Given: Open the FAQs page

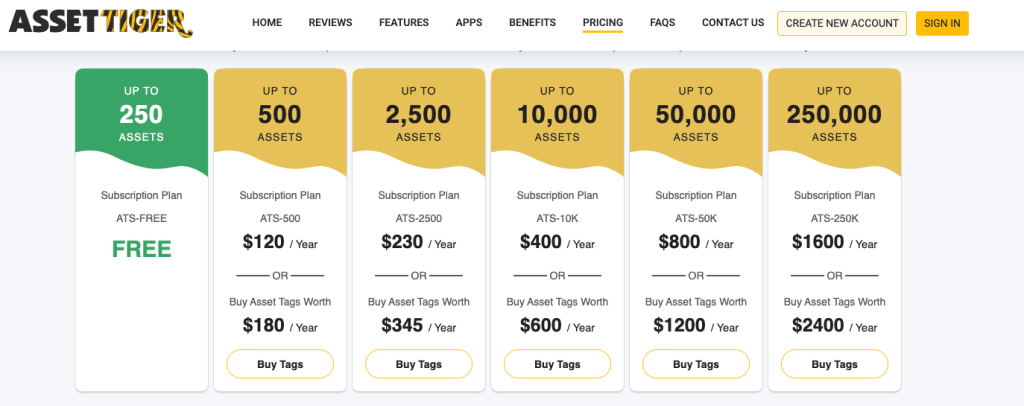Looking at the screenshot, I should [662, 23].
